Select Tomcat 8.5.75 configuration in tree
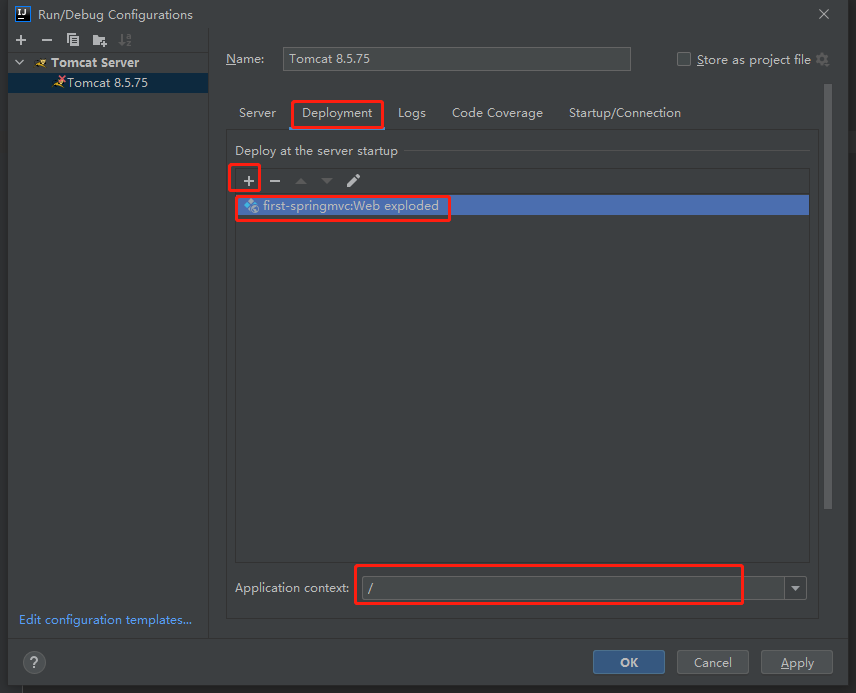 click(x=108, y=82)
